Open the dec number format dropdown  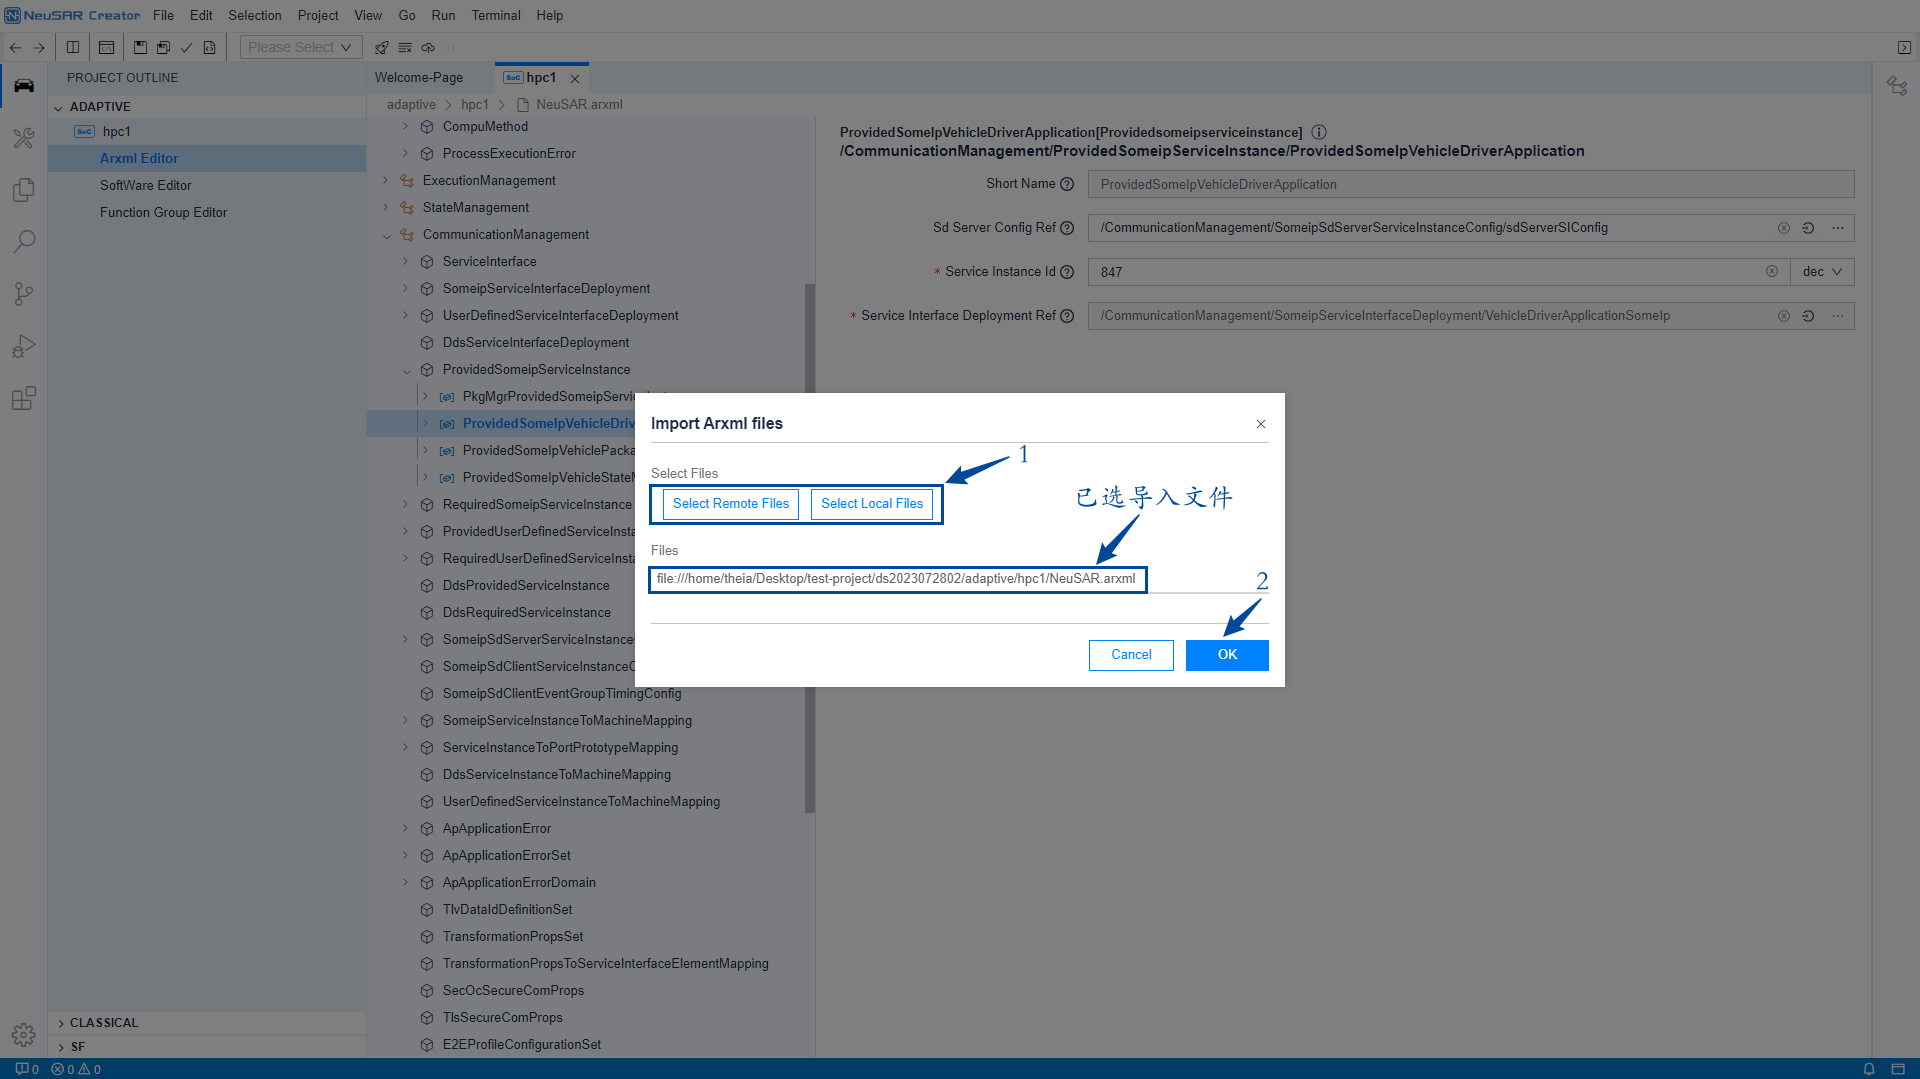coord(1821,272)
